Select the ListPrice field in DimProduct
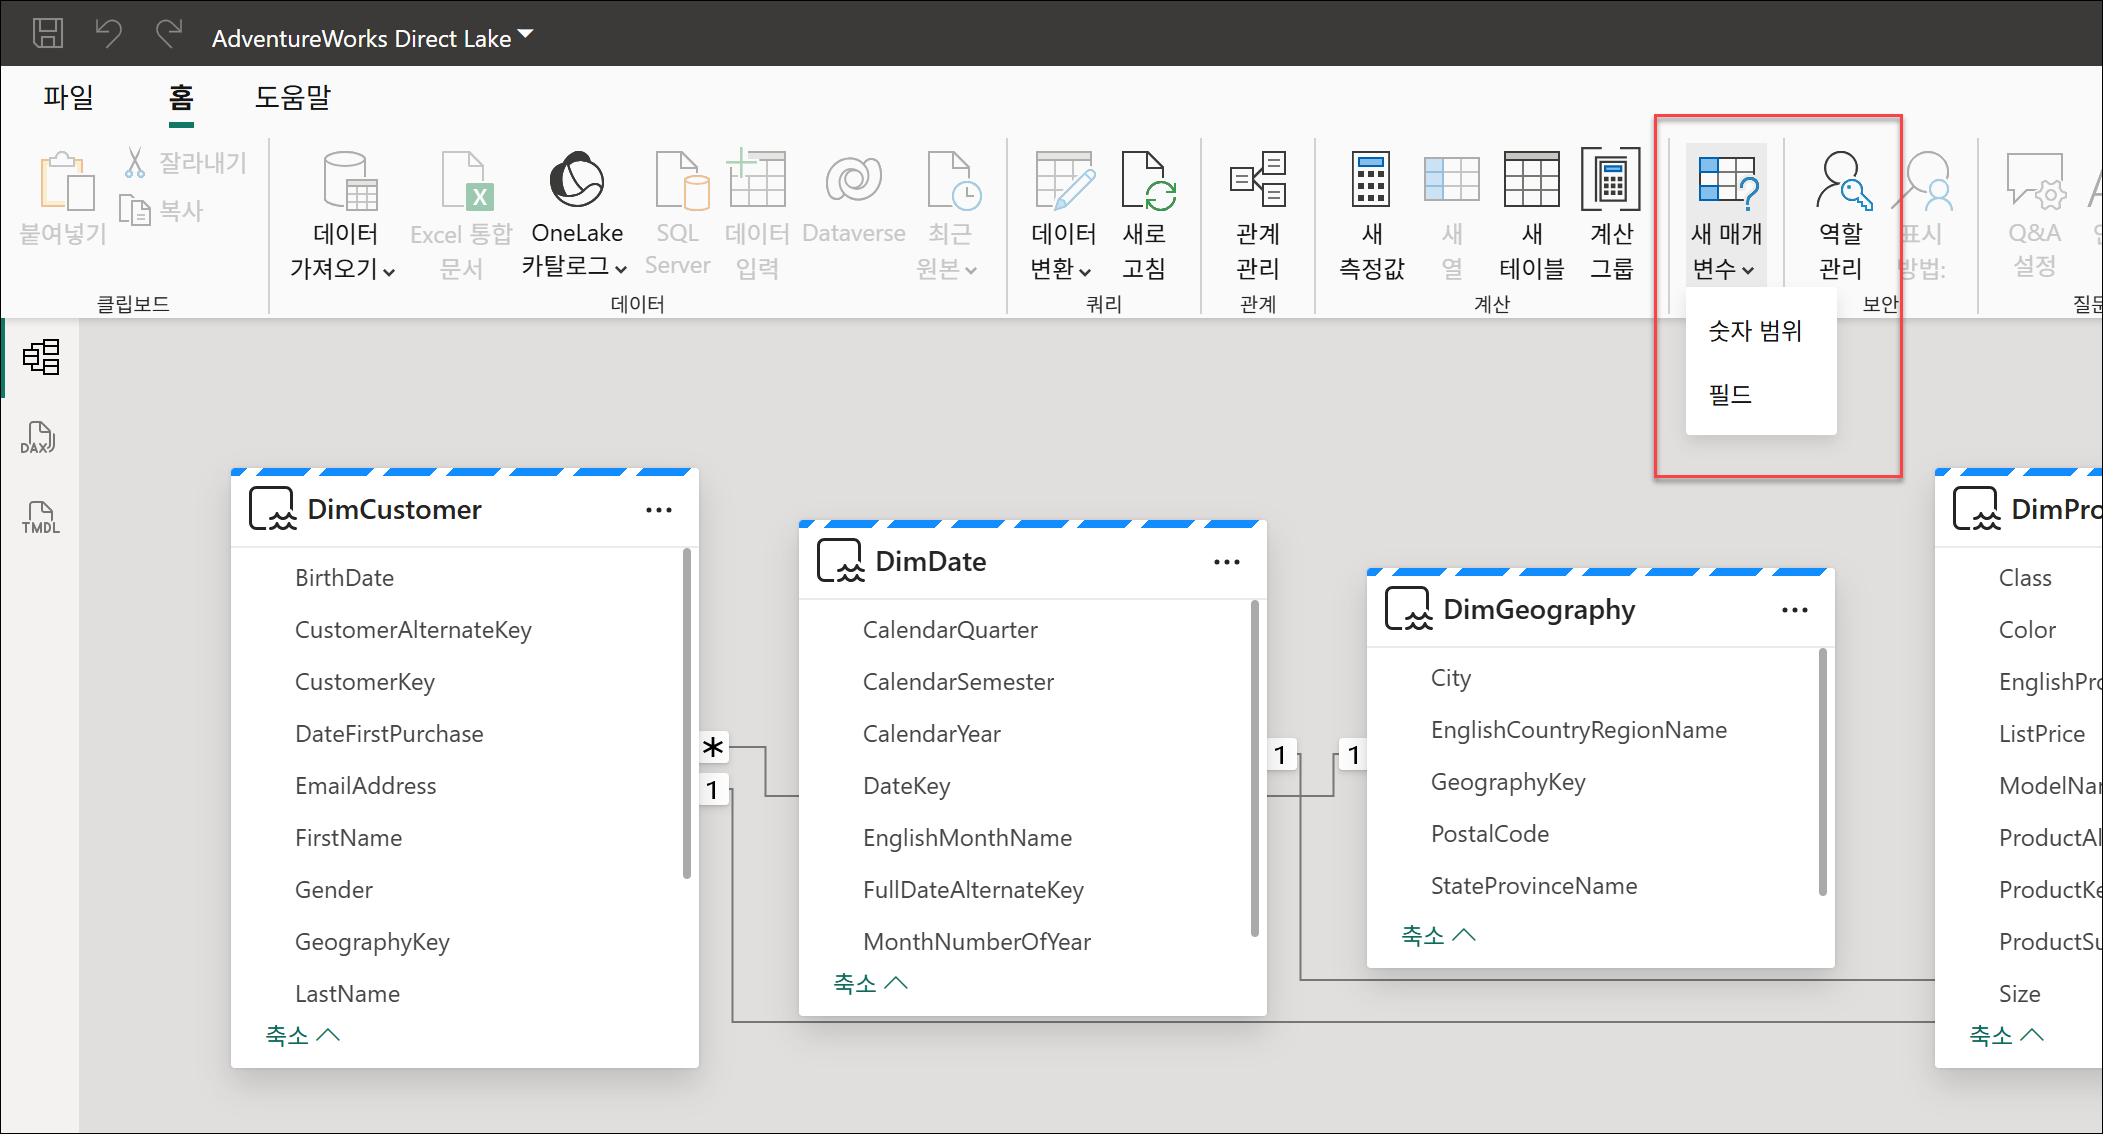This screenshot has height=1134, width=2103. 2042,734
